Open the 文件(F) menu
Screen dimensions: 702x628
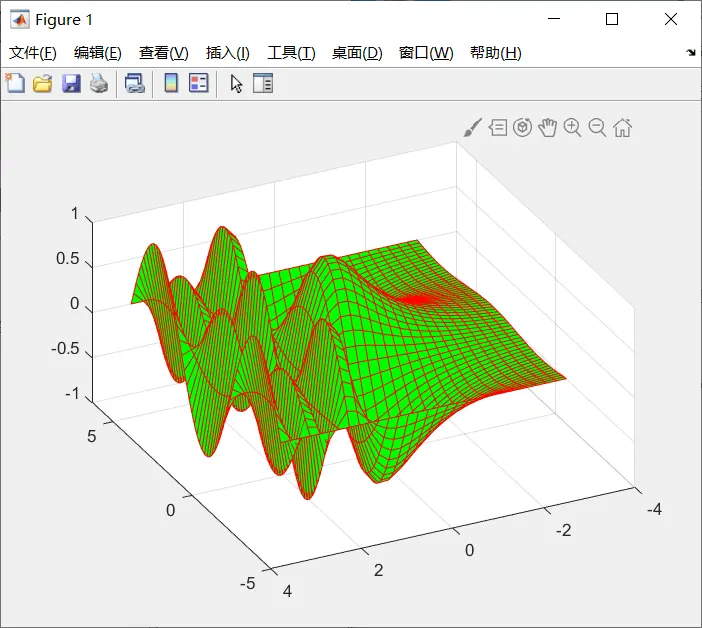click(33, 53)
